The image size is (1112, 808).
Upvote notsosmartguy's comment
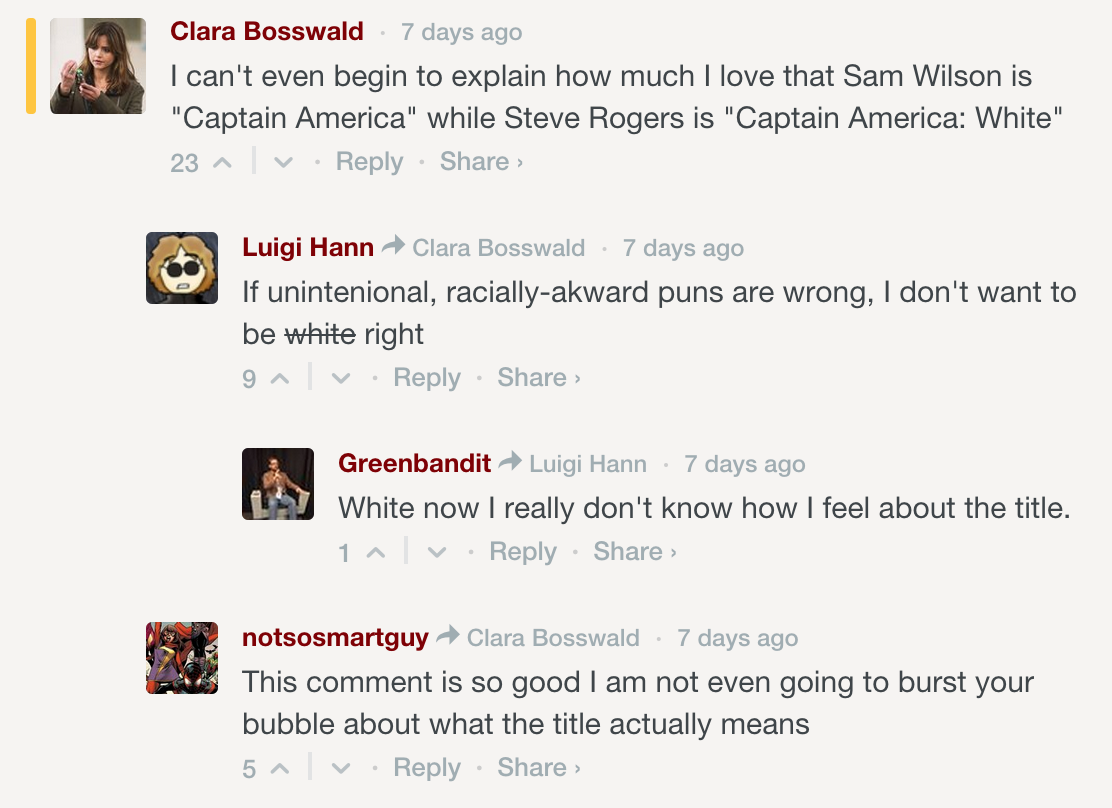(280, 768)
